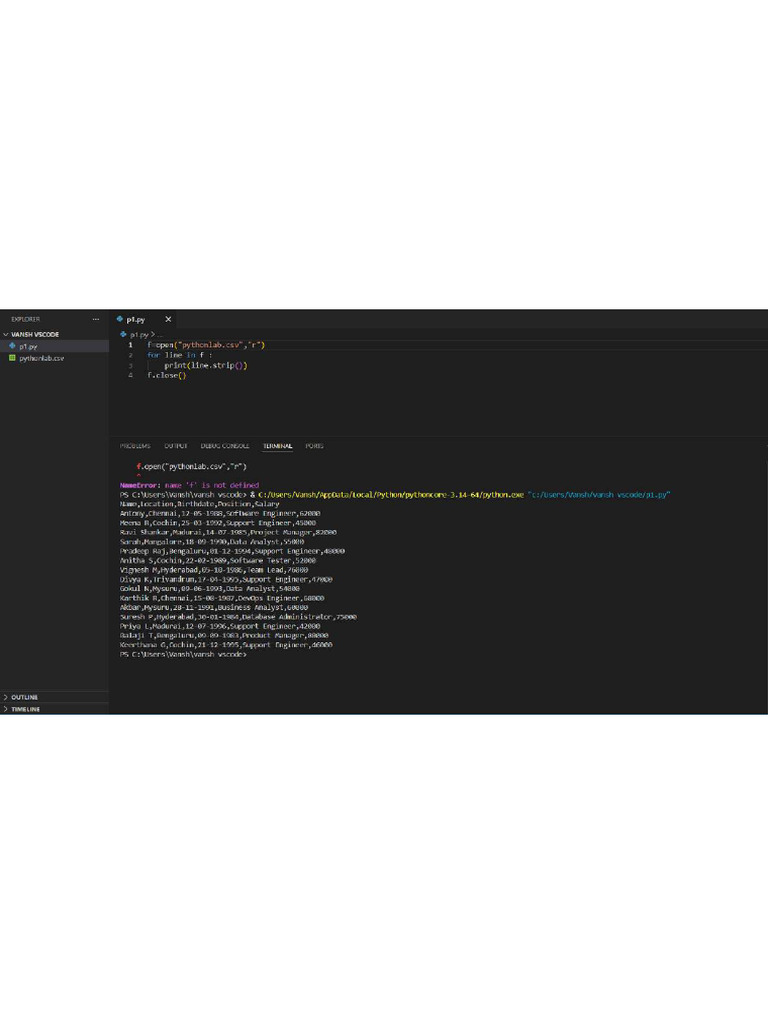Click the Gokul N,Mysuru output row

[x=210, y=589]
